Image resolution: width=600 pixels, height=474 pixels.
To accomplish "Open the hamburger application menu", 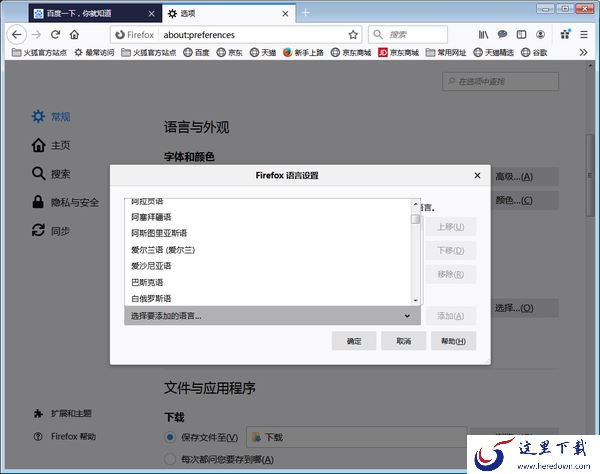I will (584, 35).
